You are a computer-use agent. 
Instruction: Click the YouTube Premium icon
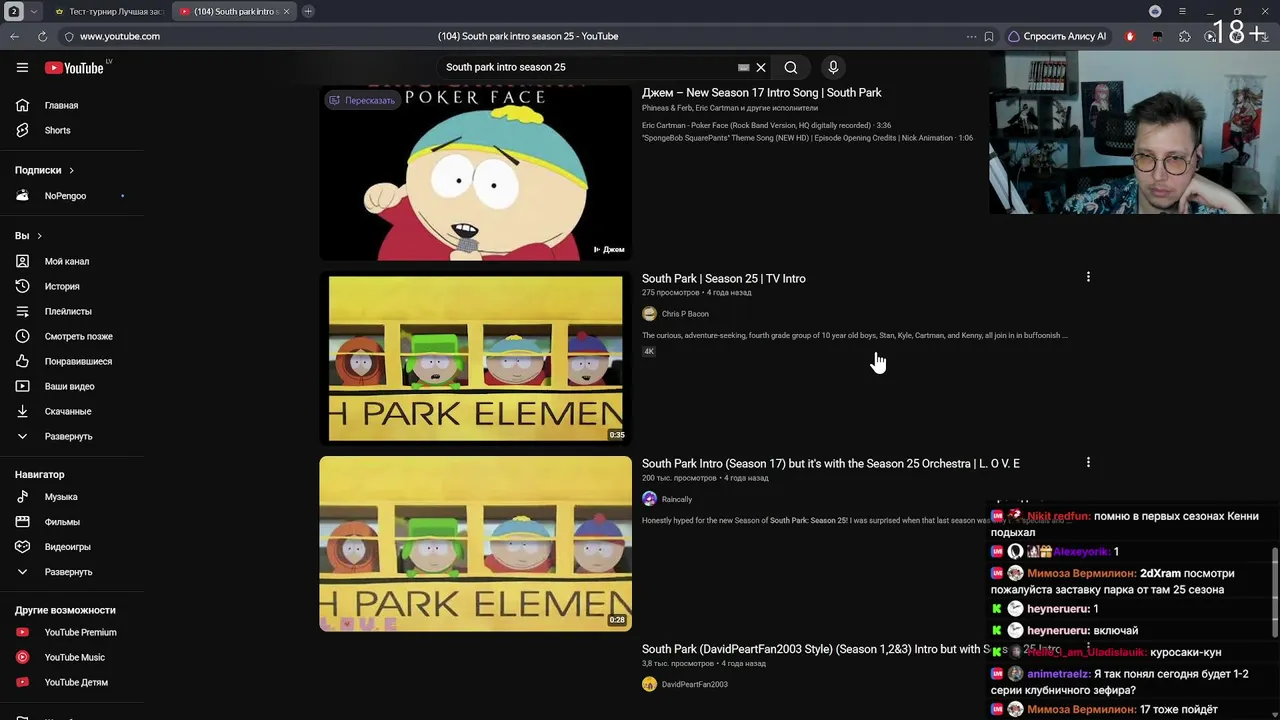point(22,632)
